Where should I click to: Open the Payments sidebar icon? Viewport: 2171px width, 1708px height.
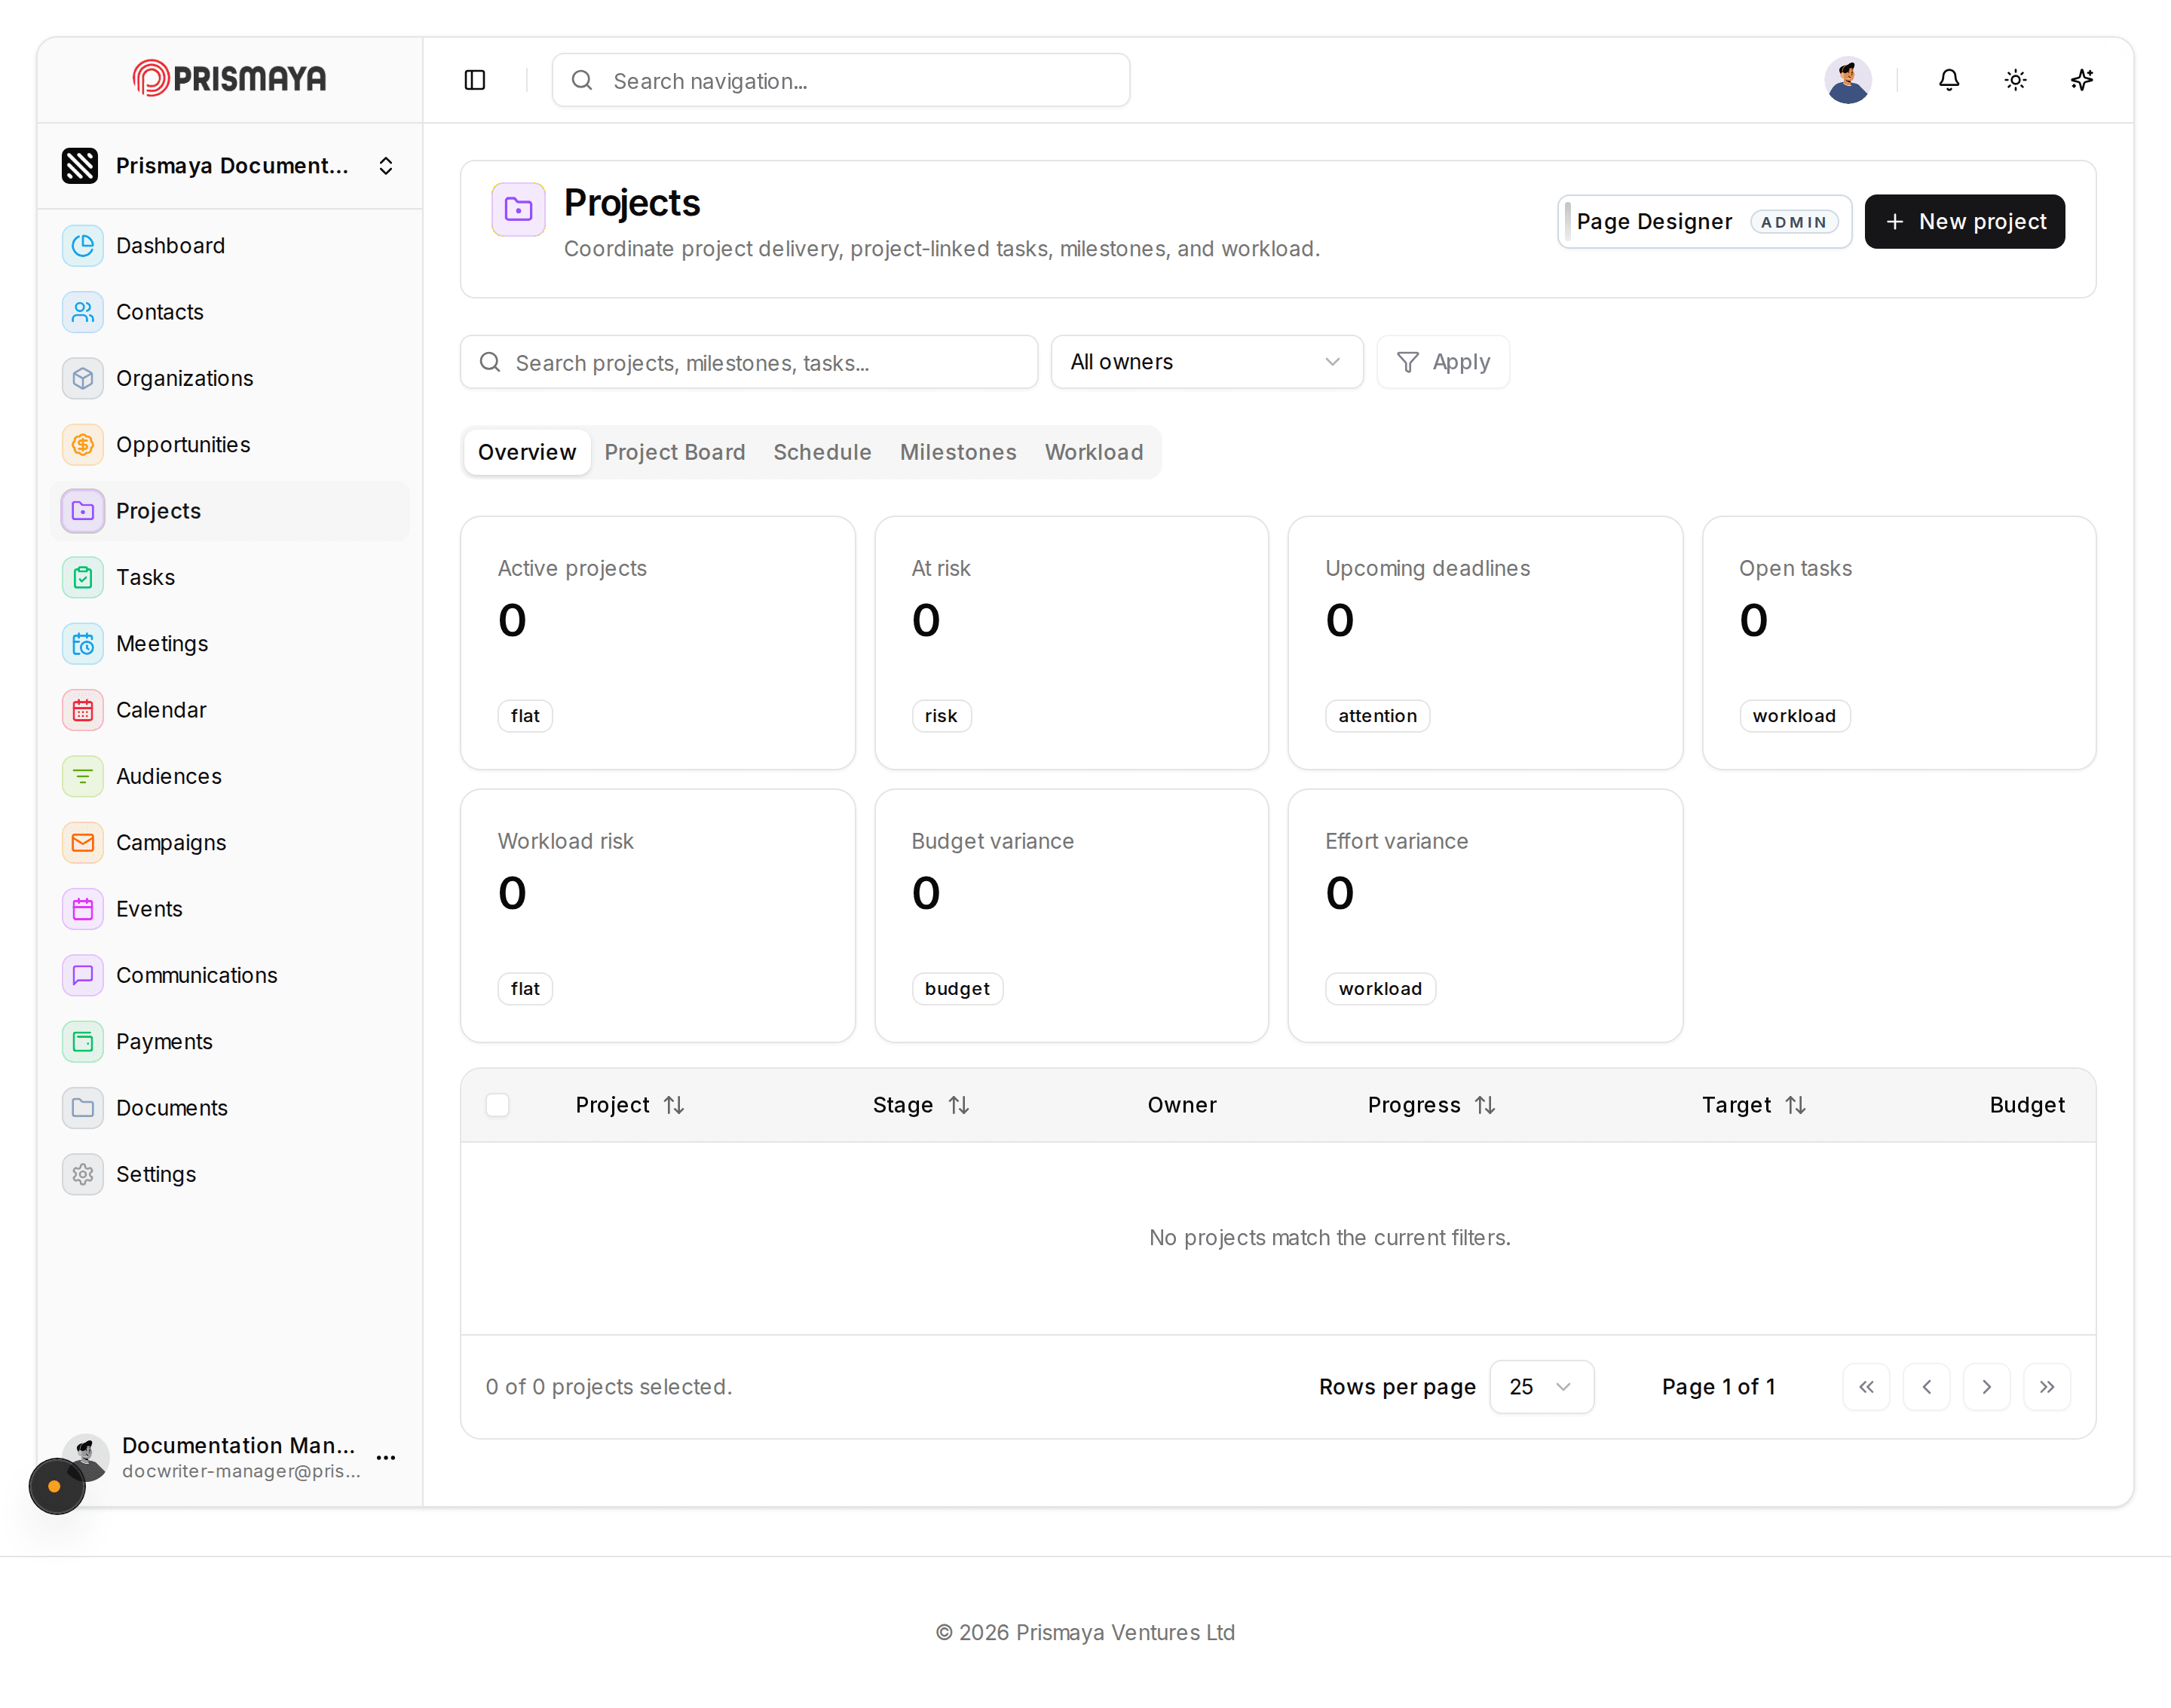(83, 1041)
